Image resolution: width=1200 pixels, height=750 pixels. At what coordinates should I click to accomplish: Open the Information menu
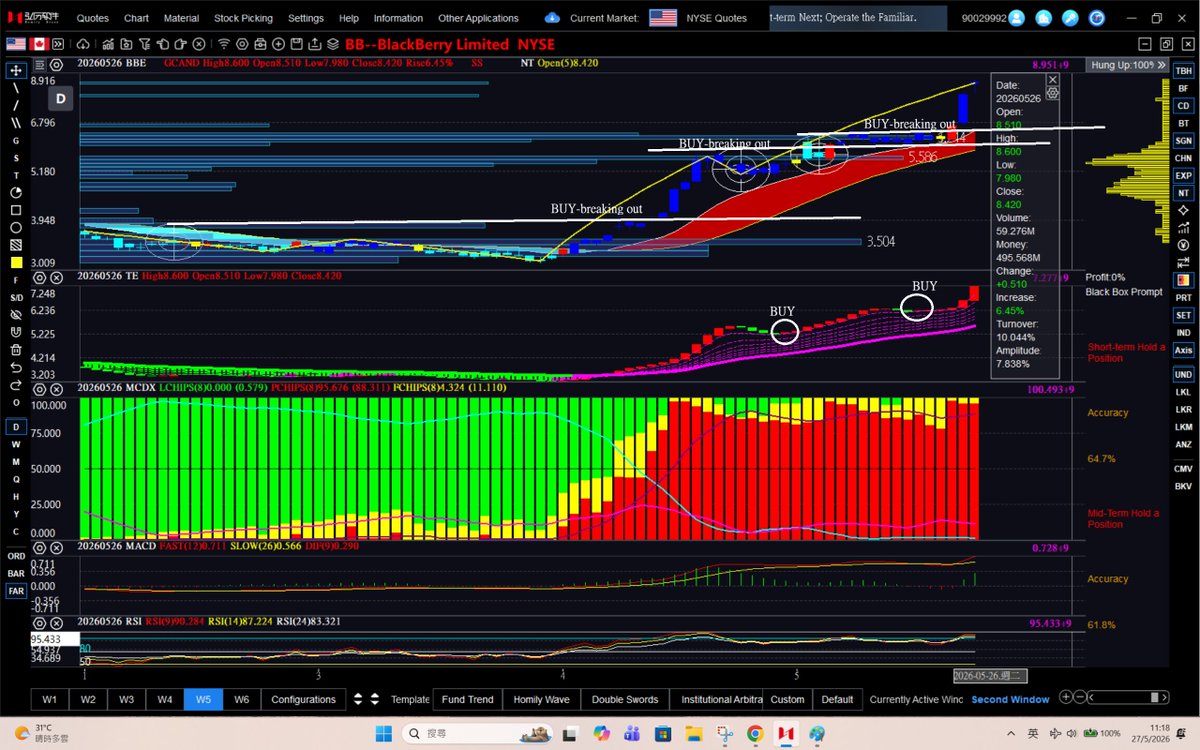coord(398,18)
